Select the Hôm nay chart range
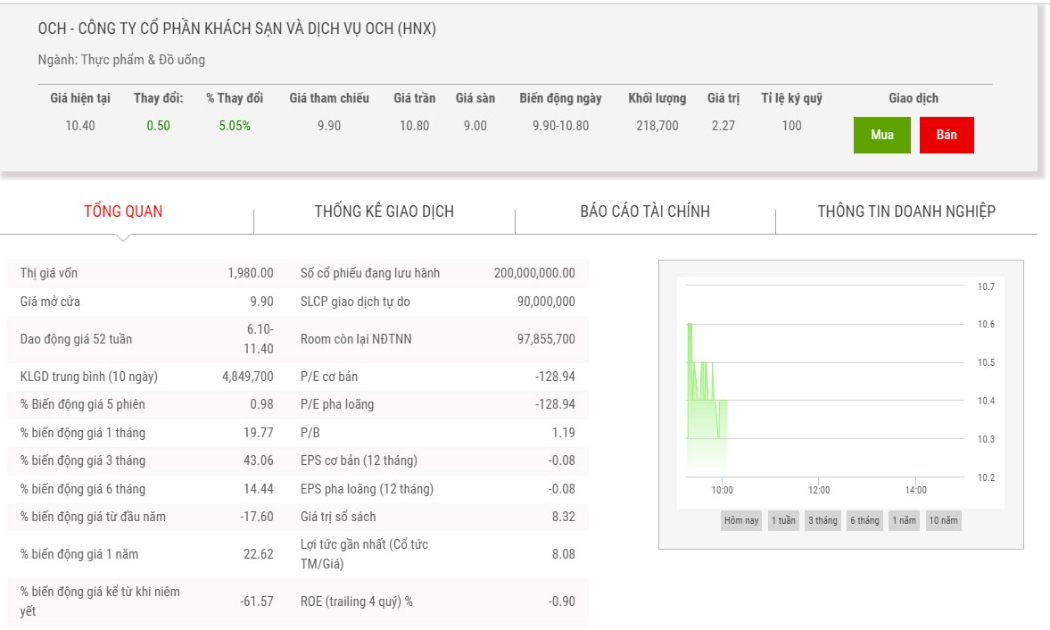The height and width of the screenshot is (630, 1050). point(741,521)
